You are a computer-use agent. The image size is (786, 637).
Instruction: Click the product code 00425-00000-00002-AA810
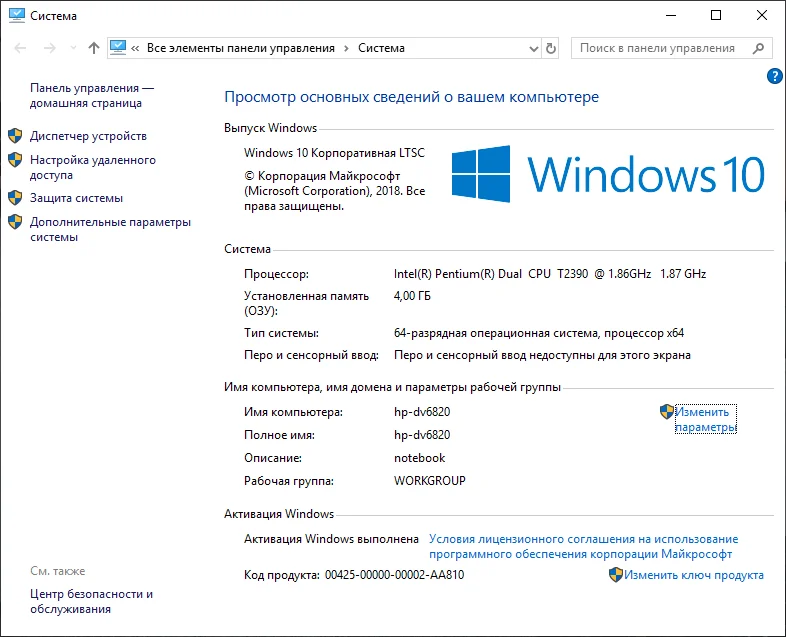pos(395,575)
